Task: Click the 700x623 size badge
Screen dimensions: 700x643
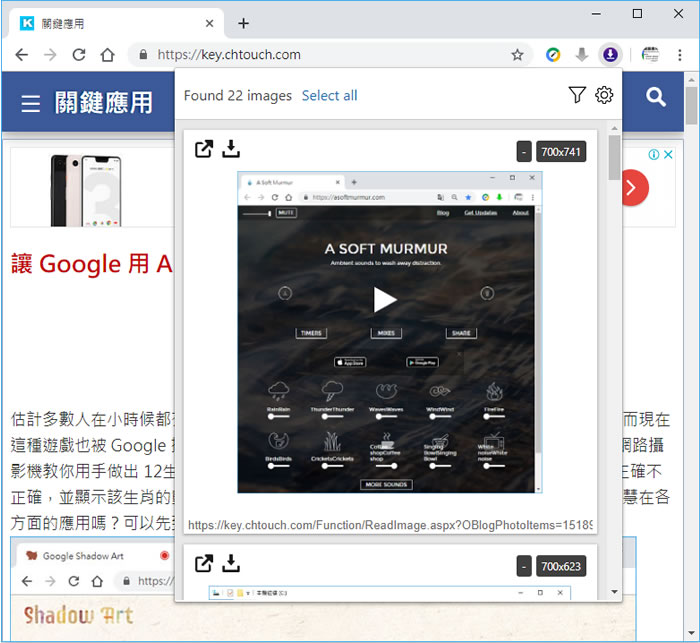Action: click(x=561, y=566)
